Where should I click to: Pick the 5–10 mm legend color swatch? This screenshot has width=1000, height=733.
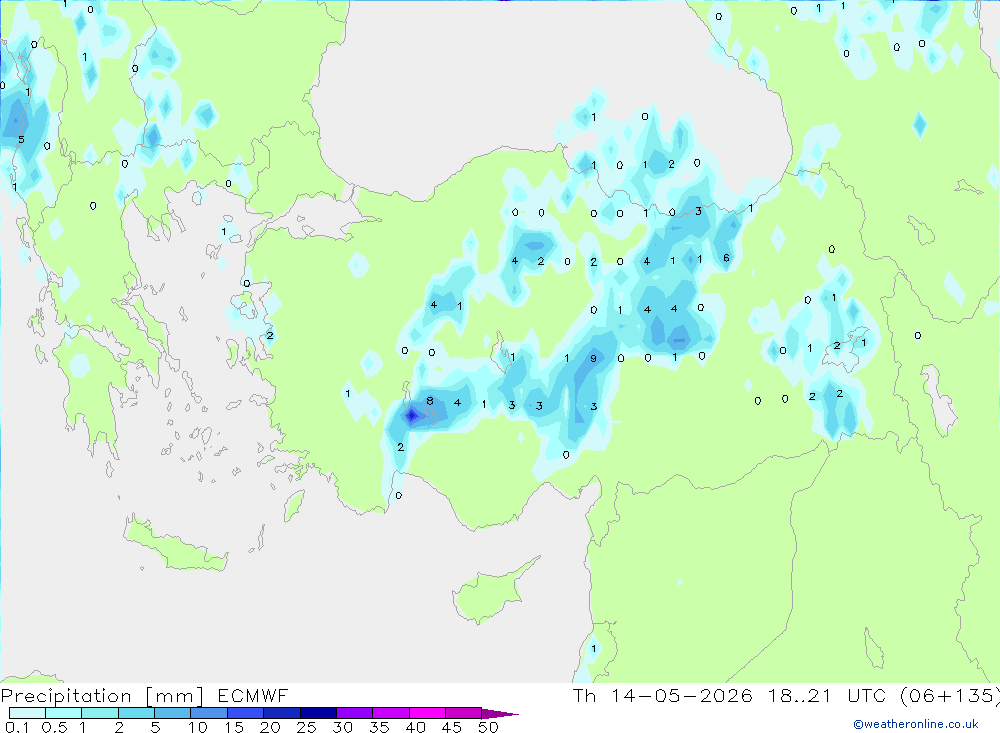pyautogui.click(x=172, y=713)
